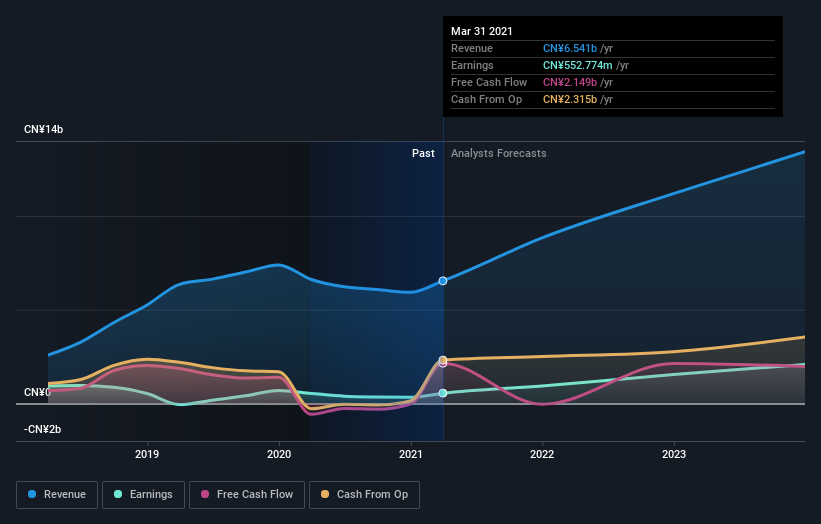Click the Earnings row label in tooltip
The height and width of the screenshot is (524, 821).
pos(472,65)
